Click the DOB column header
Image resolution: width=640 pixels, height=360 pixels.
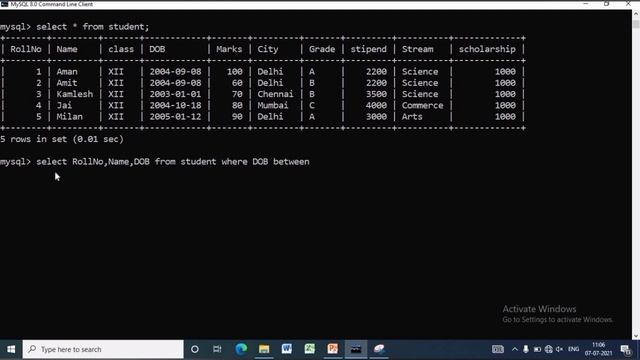(x=157, y=49)
